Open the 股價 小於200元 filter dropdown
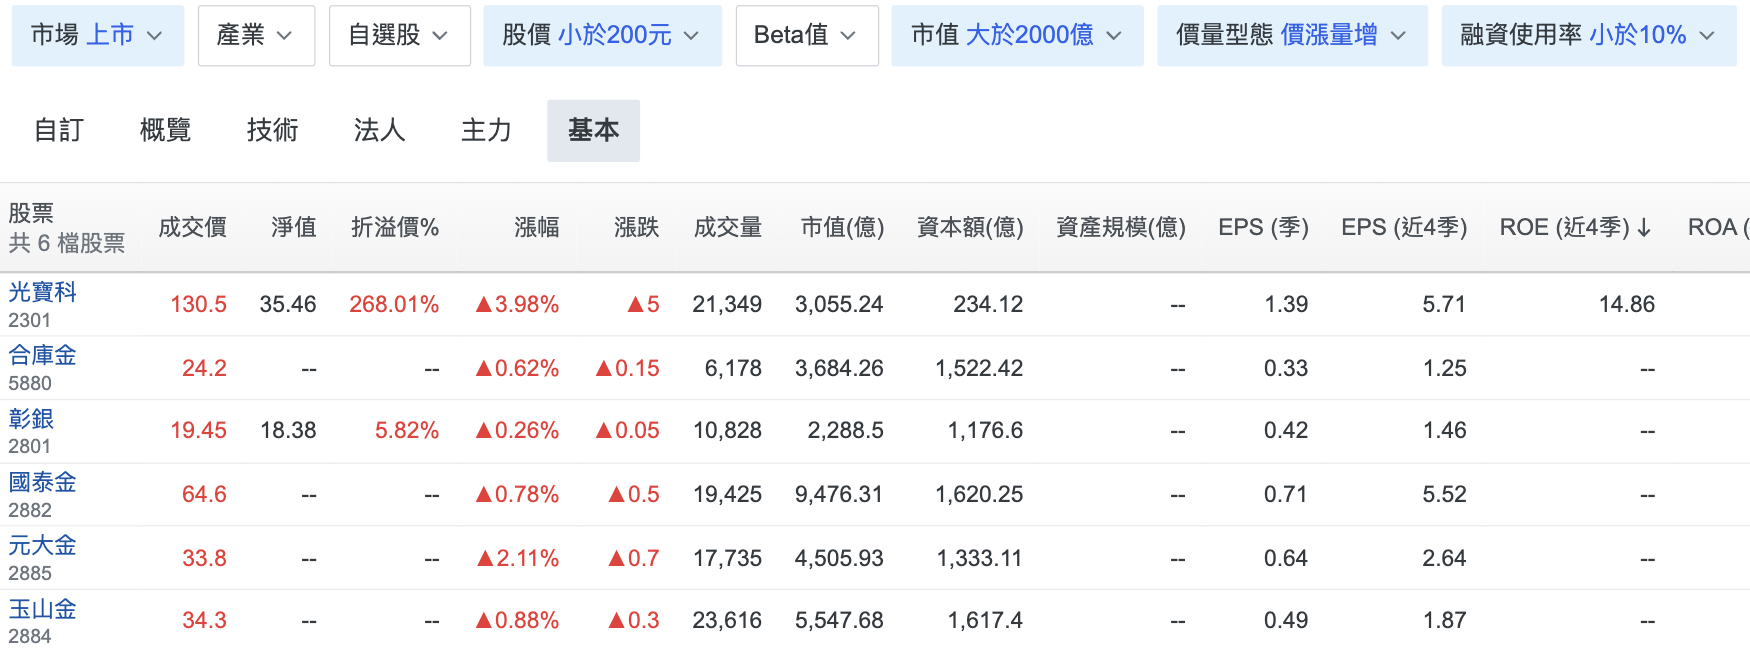 602,35
